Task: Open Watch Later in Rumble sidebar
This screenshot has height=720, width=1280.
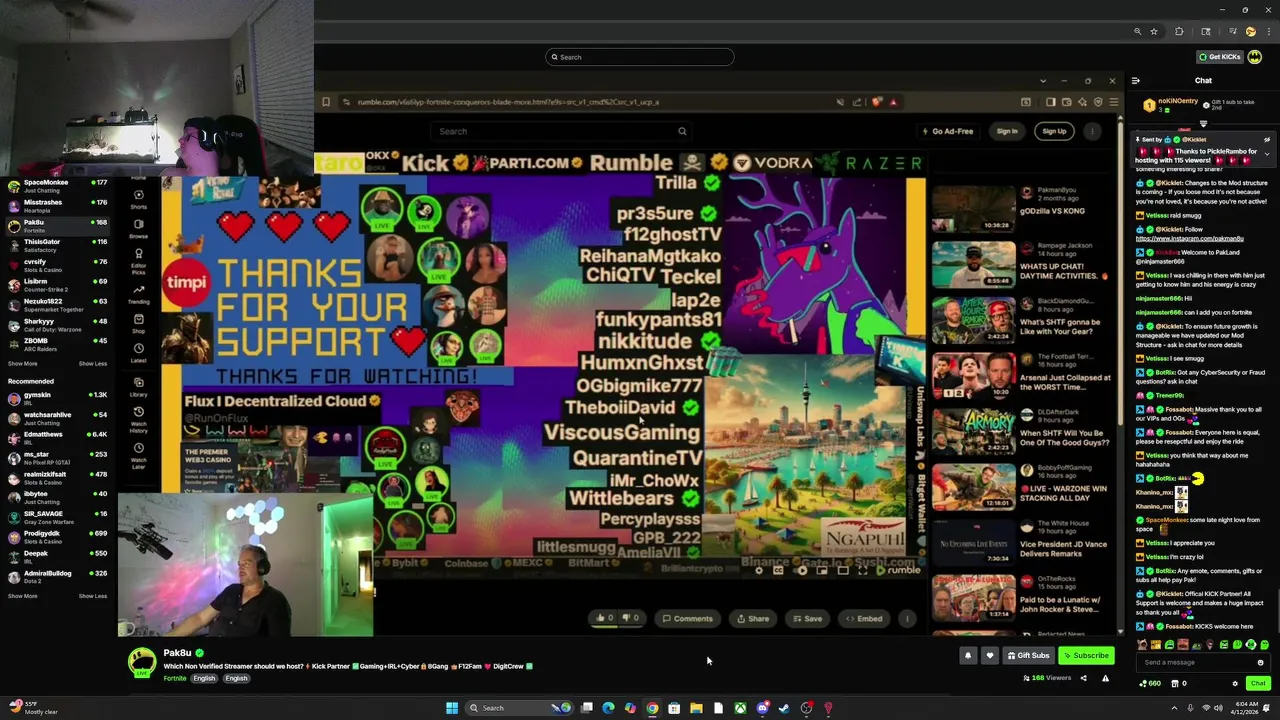Action: click(138, 455)
